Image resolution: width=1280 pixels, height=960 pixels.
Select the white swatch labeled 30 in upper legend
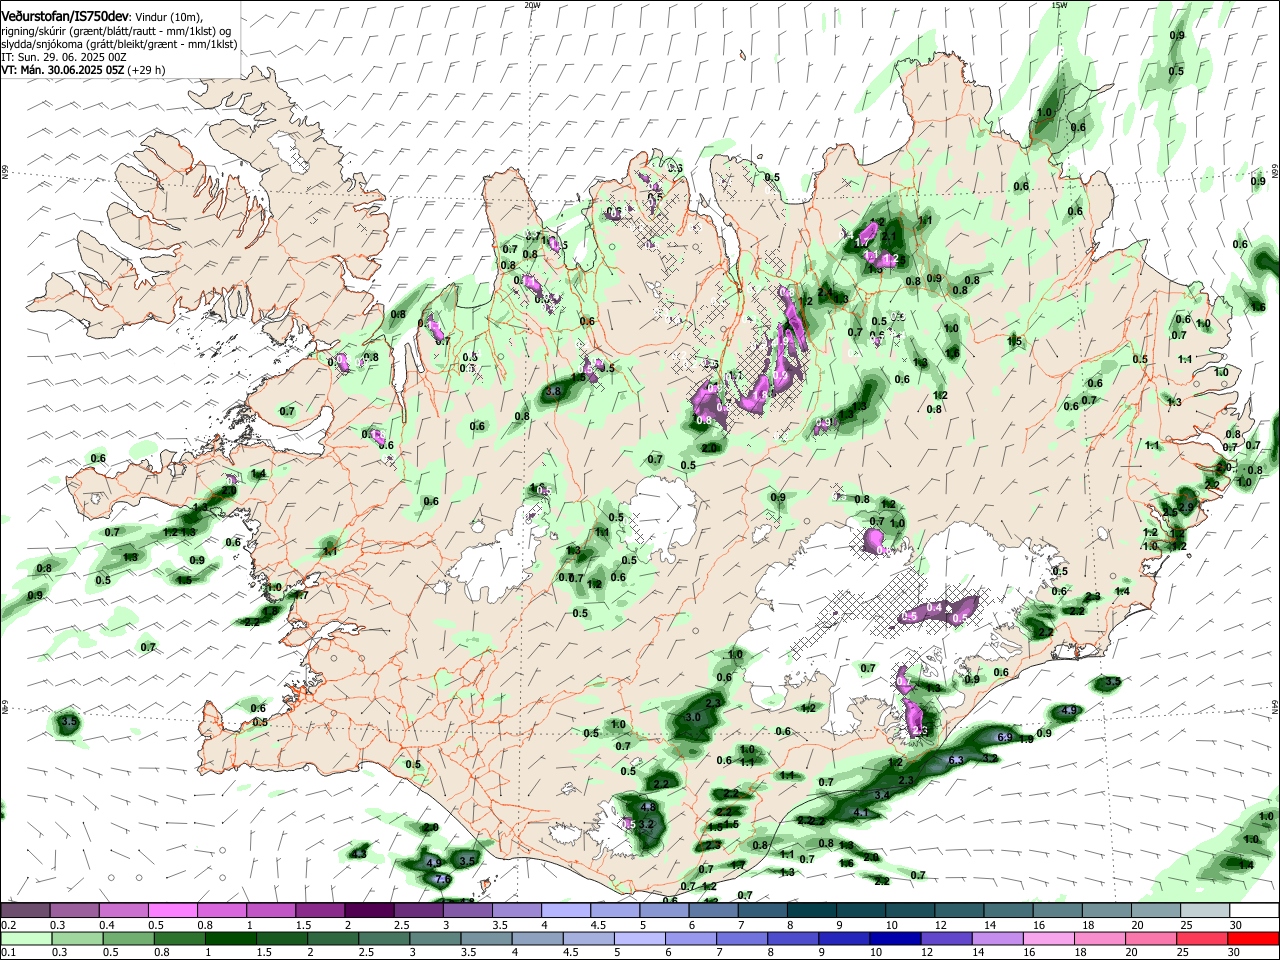point(1254,910)
